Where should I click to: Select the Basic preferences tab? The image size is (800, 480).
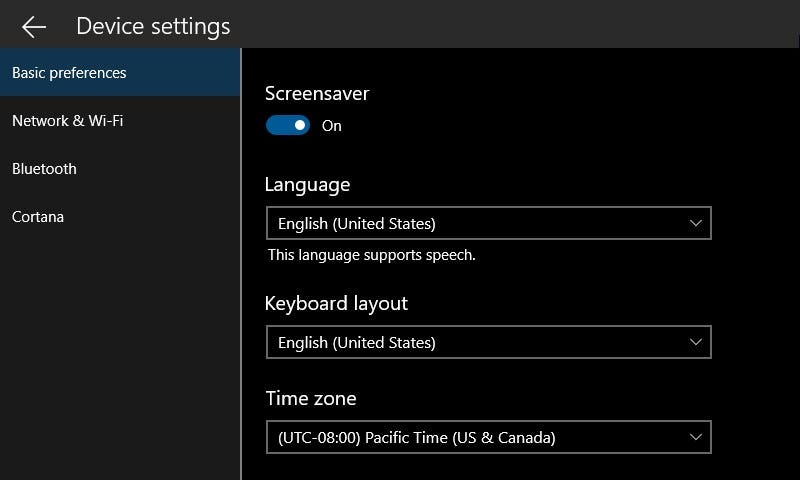tap(120, 72)
